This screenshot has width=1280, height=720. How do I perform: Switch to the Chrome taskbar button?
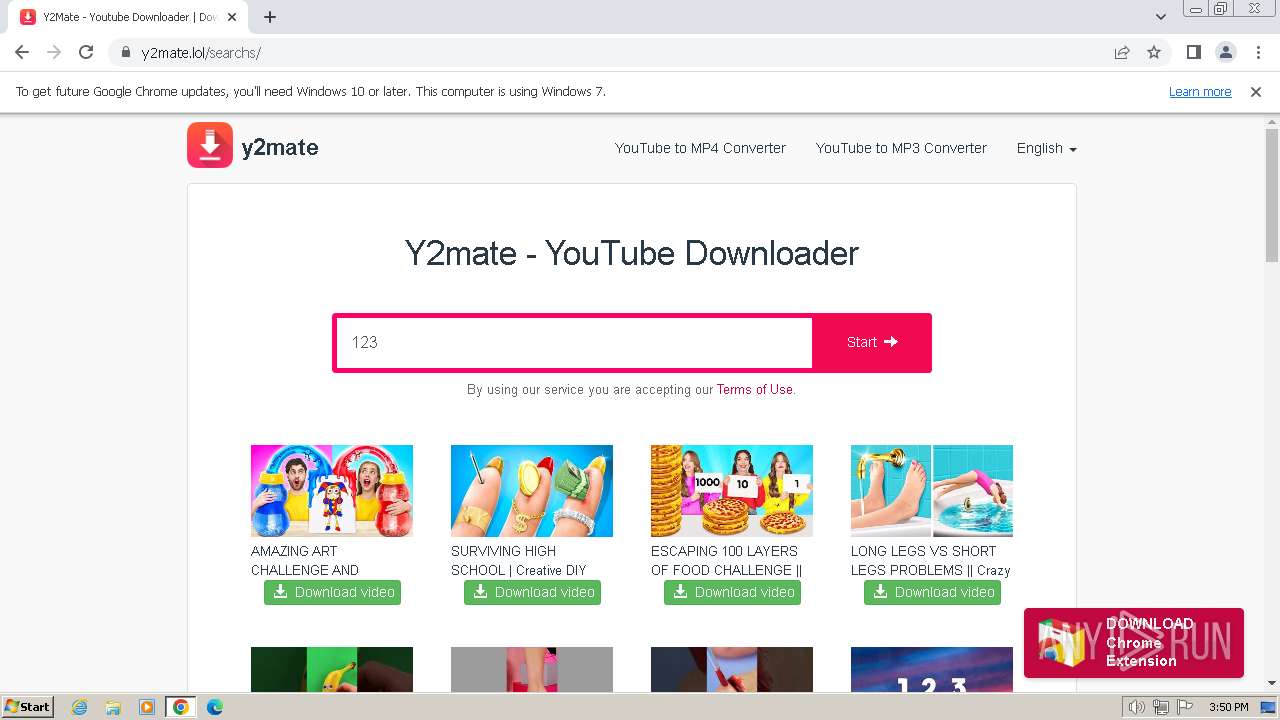tap(180, 707)
